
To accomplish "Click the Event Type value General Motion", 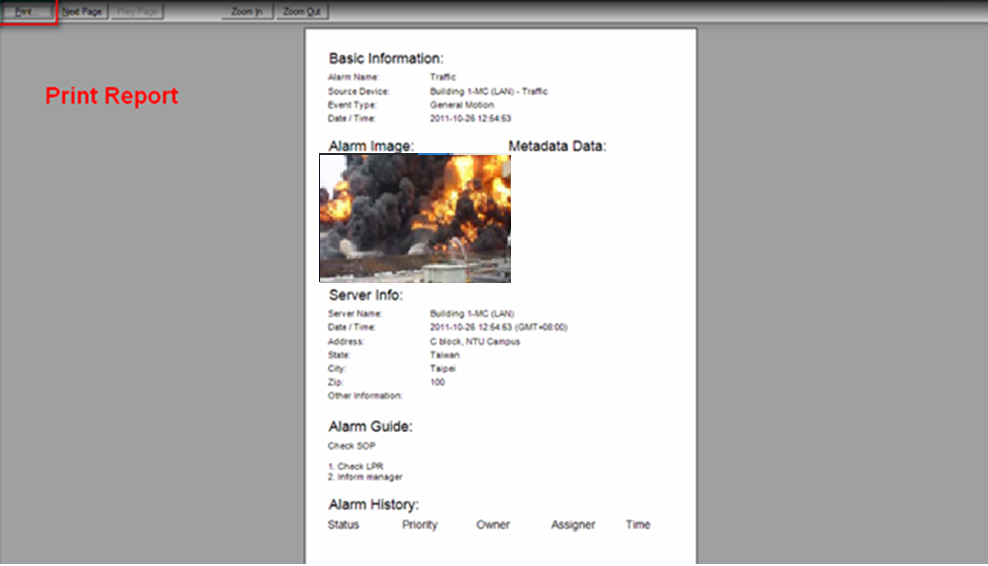I will click(x=462, y=105).
